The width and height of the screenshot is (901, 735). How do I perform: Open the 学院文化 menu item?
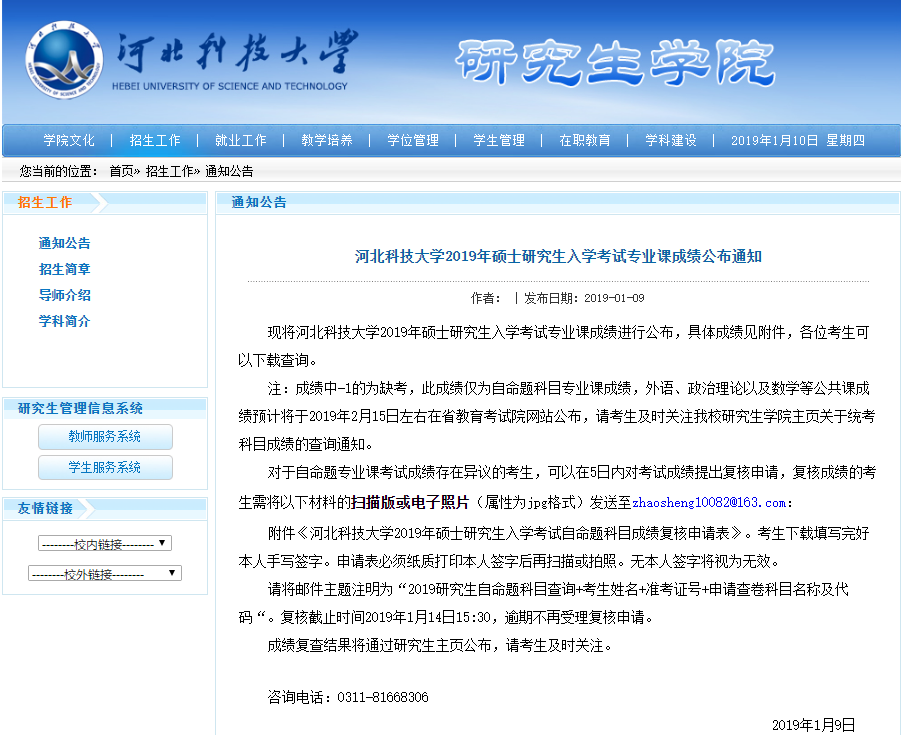point(69,140)
